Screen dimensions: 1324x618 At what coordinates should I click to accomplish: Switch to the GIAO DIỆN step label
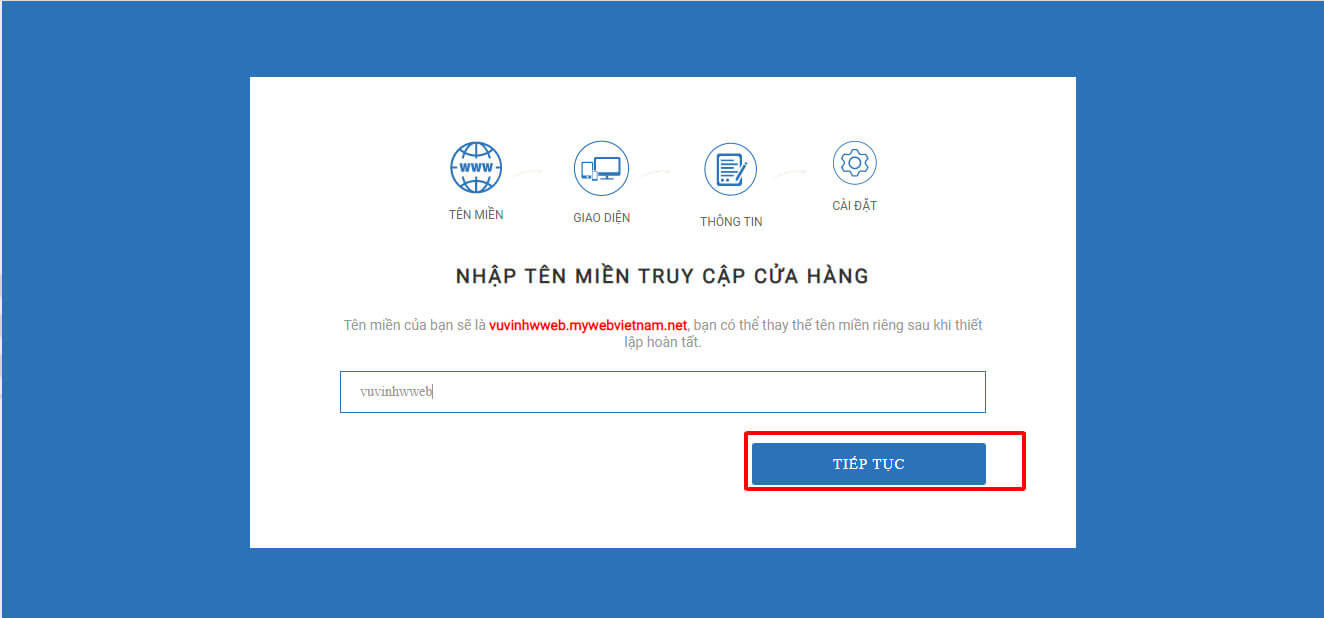[602, 217]
